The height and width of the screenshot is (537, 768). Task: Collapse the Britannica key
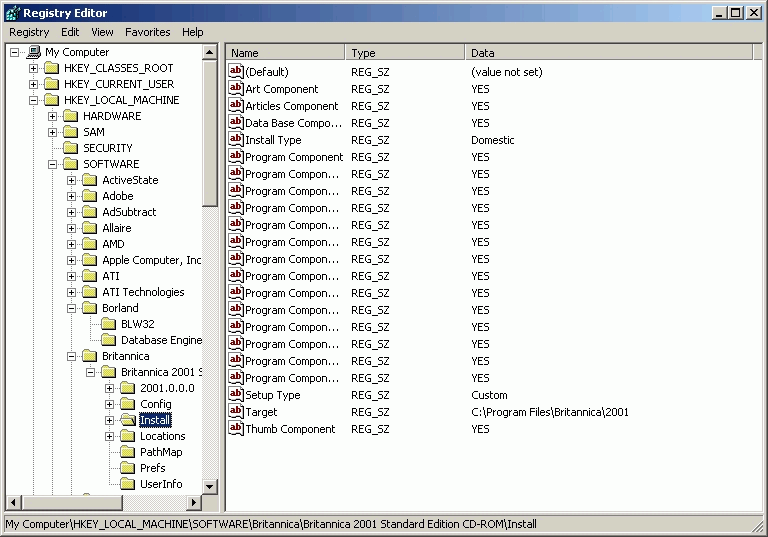click(72, 356)
